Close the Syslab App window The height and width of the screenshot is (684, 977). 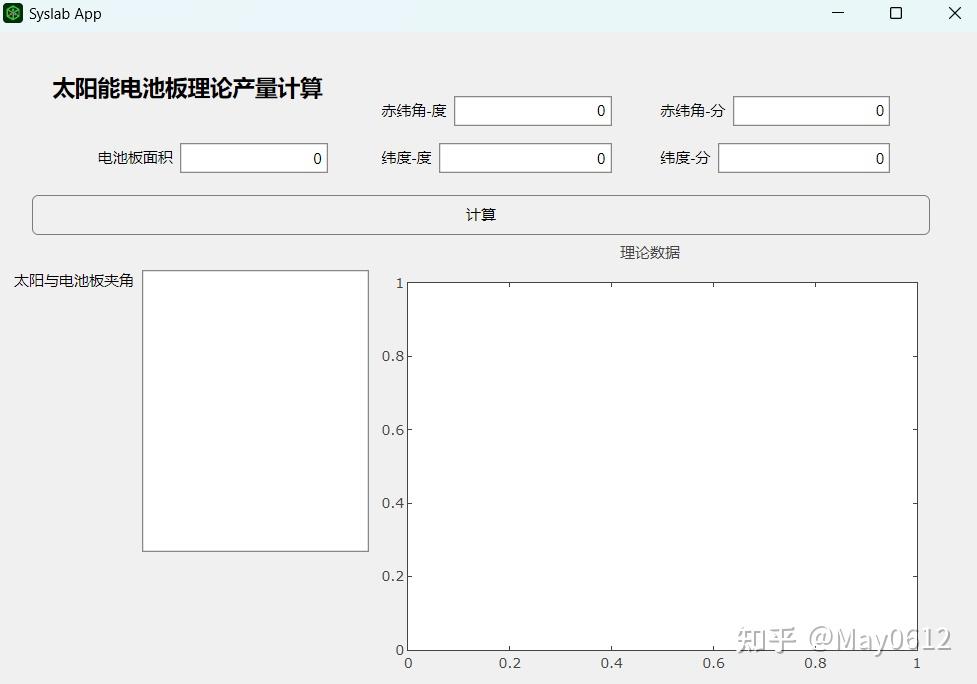point(955,13)
